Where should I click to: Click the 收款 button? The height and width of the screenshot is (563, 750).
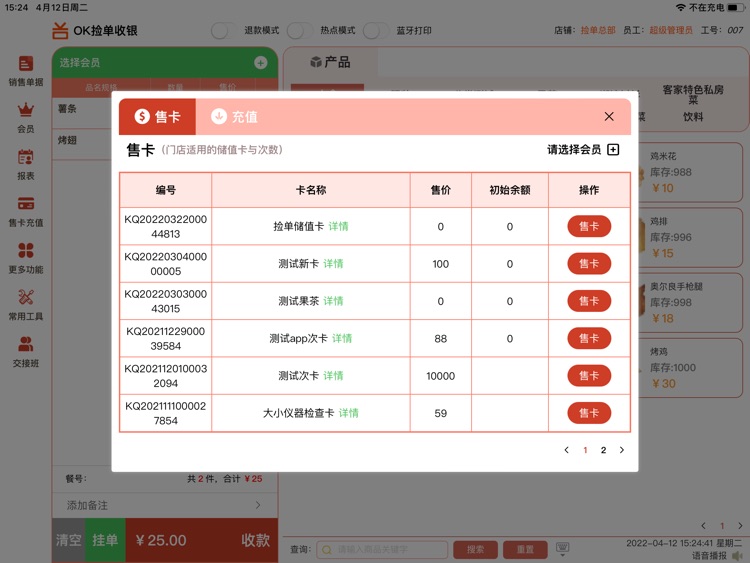click(x=255, y=540)
